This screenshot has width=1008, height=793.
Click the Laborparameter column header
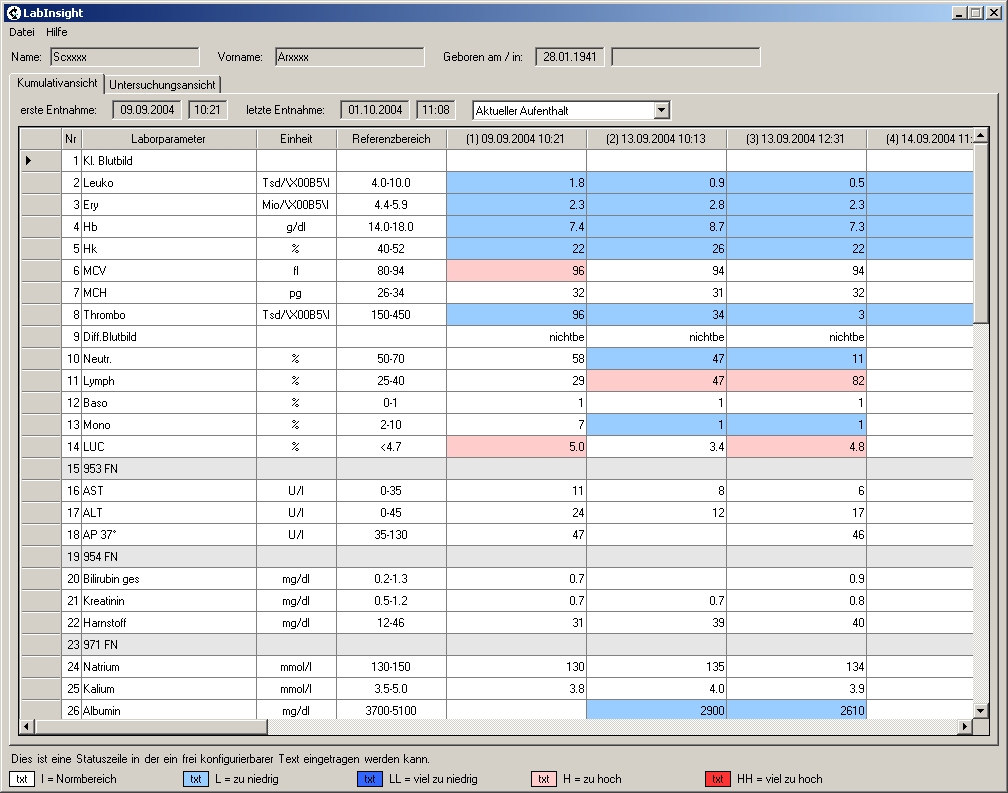pos(169,139)
